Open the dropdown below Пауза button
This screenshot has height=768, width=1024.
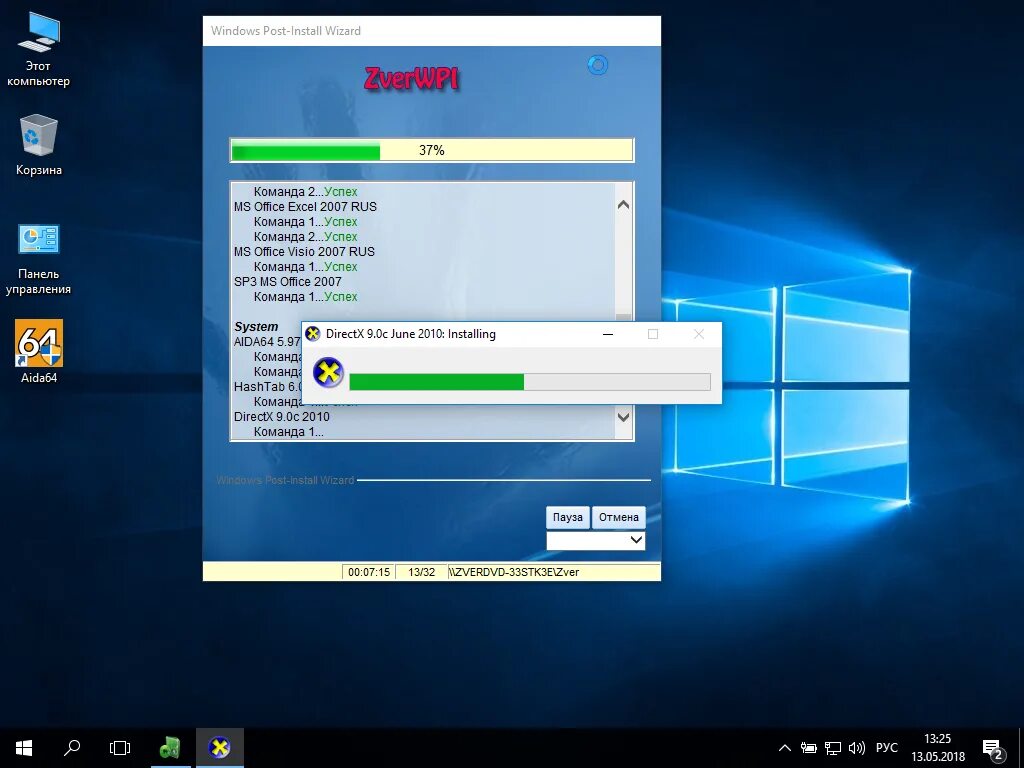(596, 541)
